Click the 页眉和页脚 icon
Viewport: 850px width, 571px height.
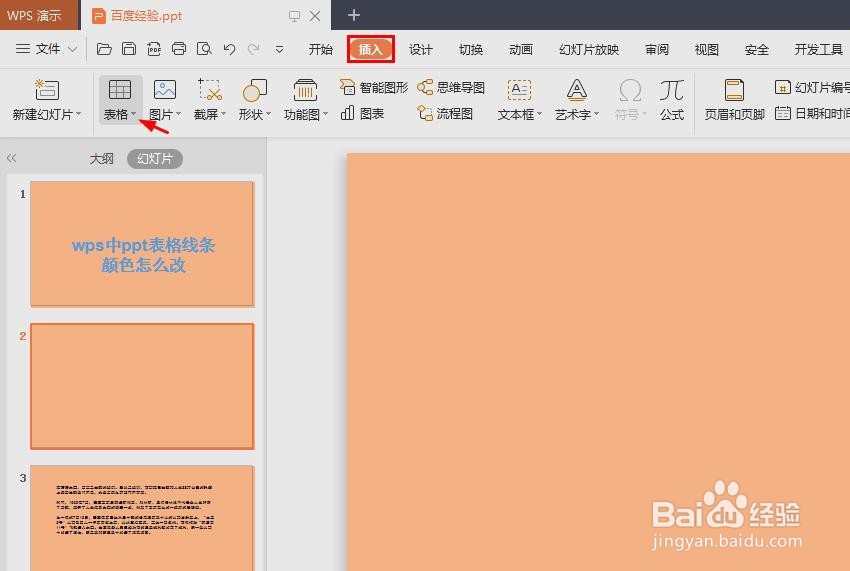734,89
